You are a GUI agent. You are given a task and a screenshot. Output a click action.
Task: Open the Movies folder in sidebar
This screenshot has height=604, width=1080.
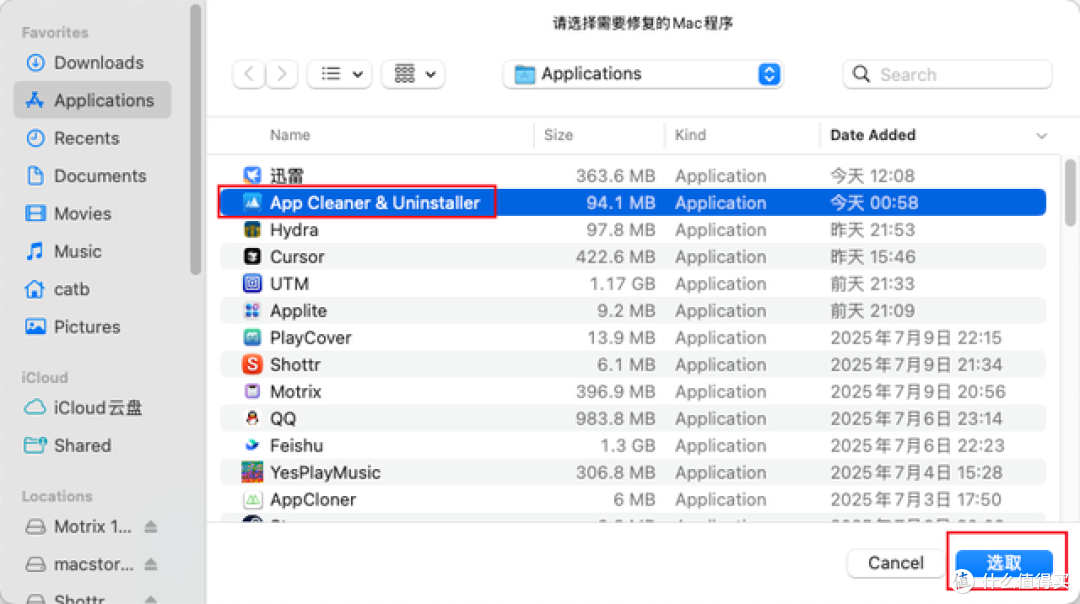click(x=68, y=214)
